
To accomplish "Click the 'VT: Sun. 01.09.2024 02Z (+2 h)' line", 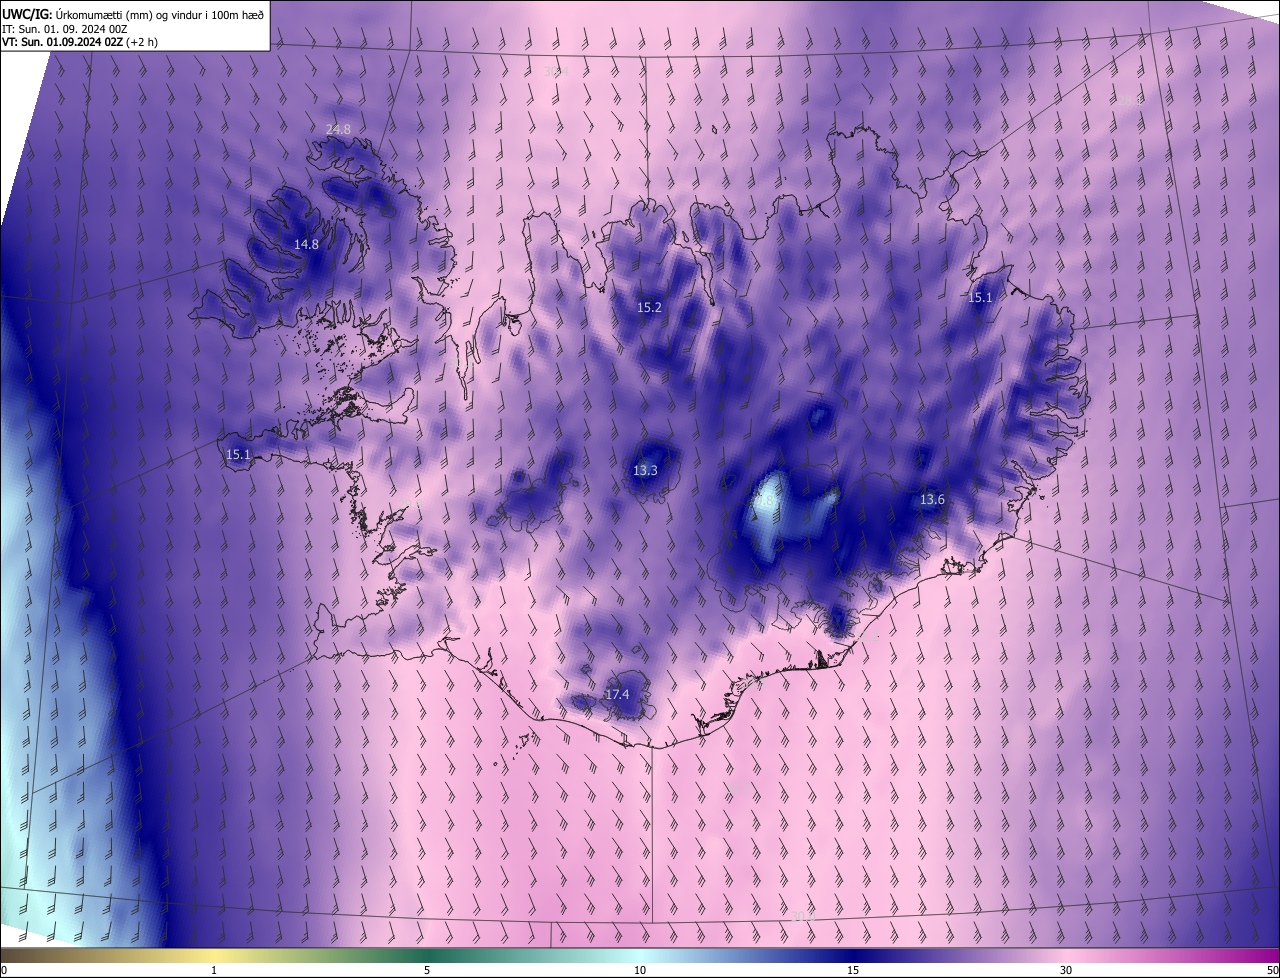I will [x=80, y=42].
